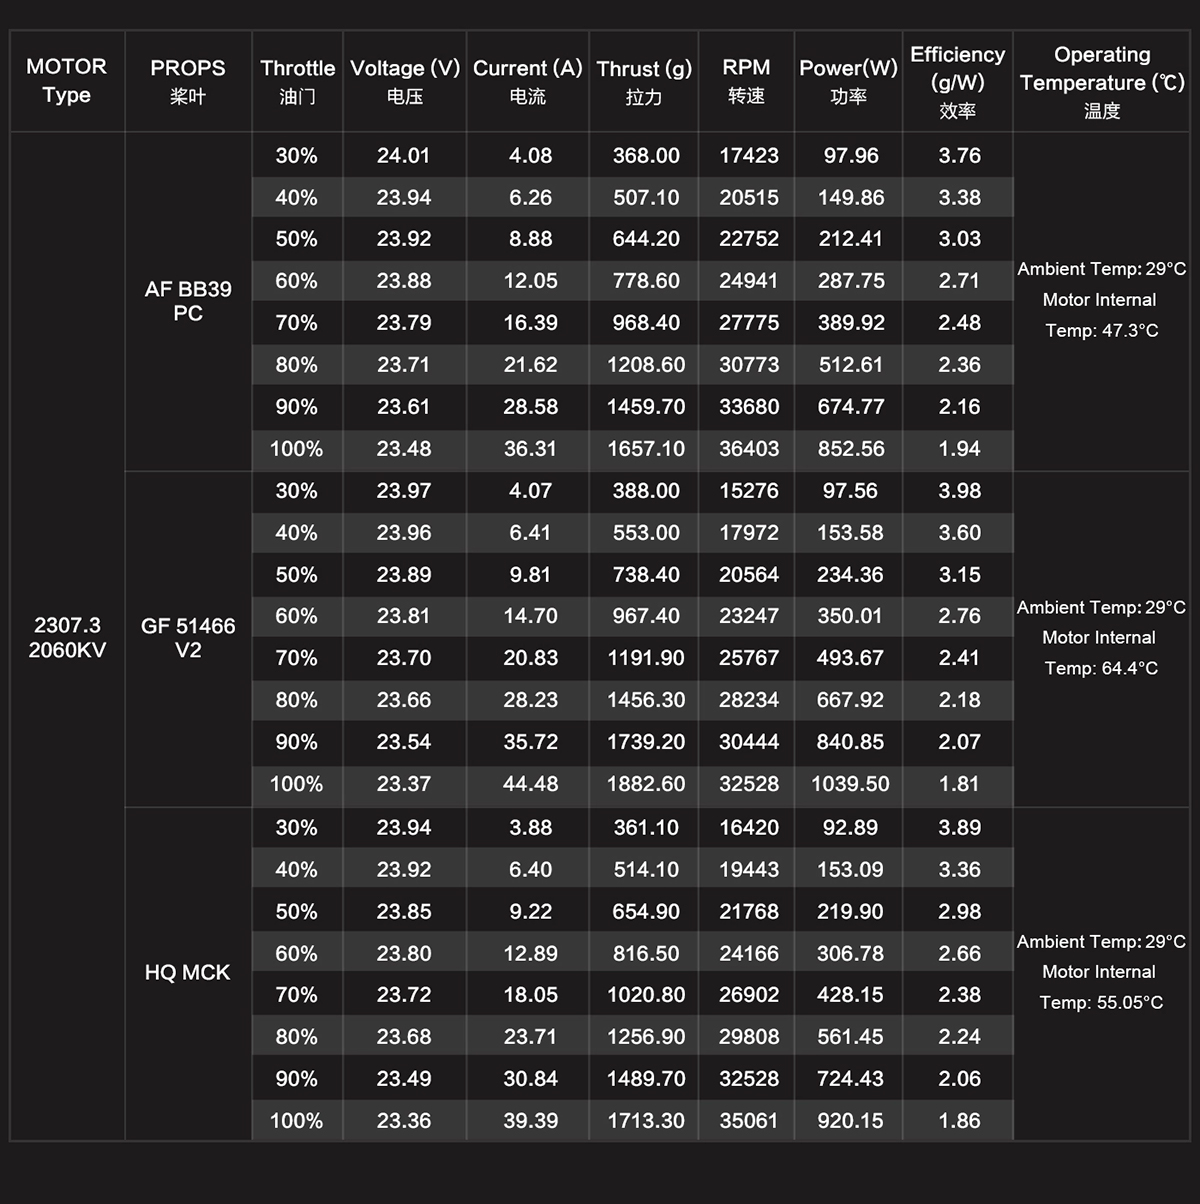Select the 2307.3 2060KV motor type cell

pyautogui.click(x=67, y=637)
